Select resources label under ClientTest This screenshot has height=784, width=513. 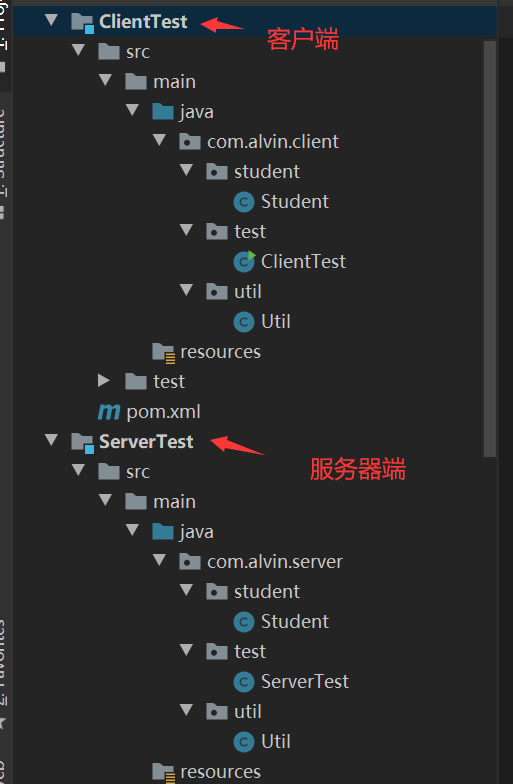pos(220,352)
